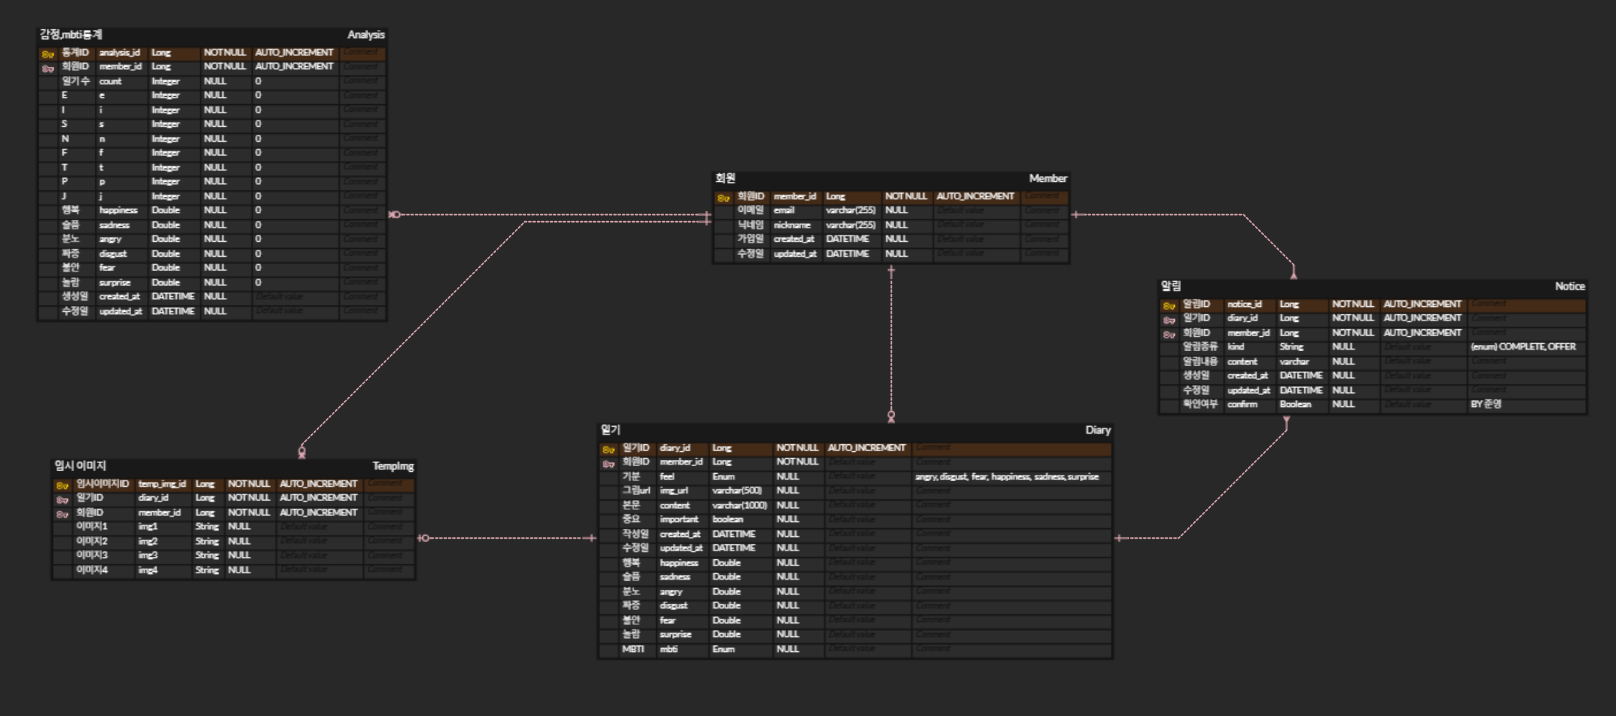1616x716 pixels.
Task: Click the analysis_id column name
Action: (x=119, y=52)
